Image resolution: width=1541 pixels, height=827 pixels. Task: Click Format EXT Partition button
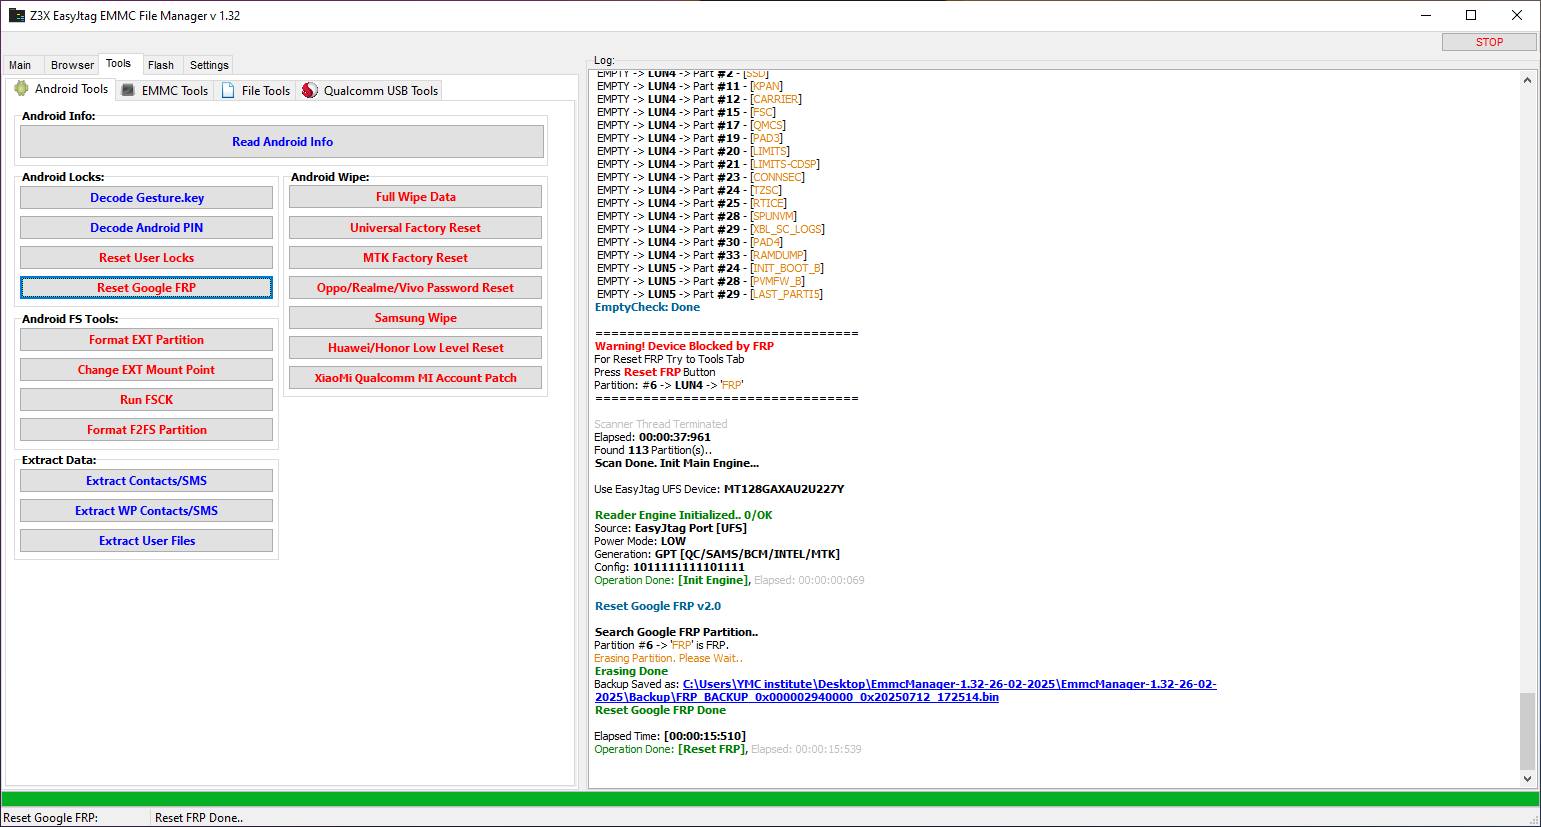[147, 340]
